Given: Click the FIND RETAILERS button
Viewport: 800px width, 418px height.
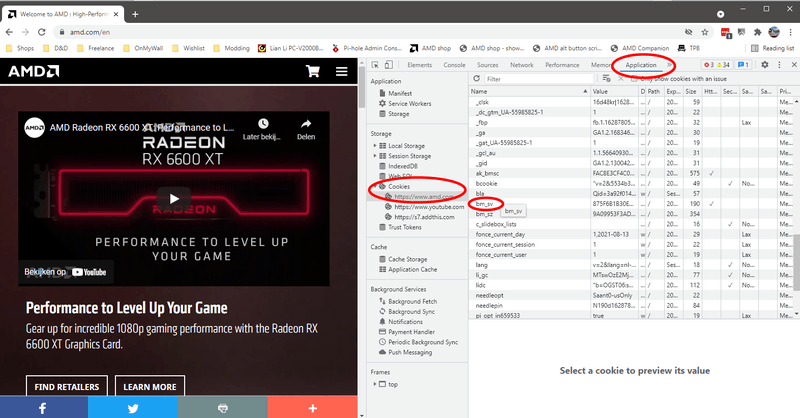Looking at the screenshot, I should (x=67, y=387).
